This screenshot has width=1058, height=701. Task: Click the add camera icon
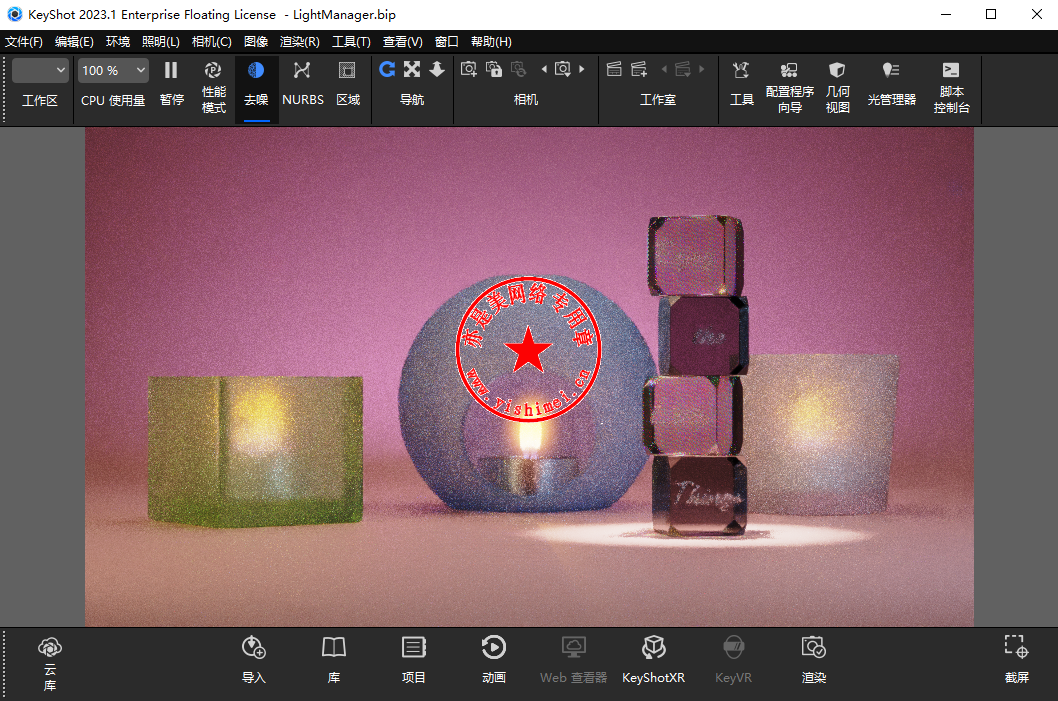(469, 69)
